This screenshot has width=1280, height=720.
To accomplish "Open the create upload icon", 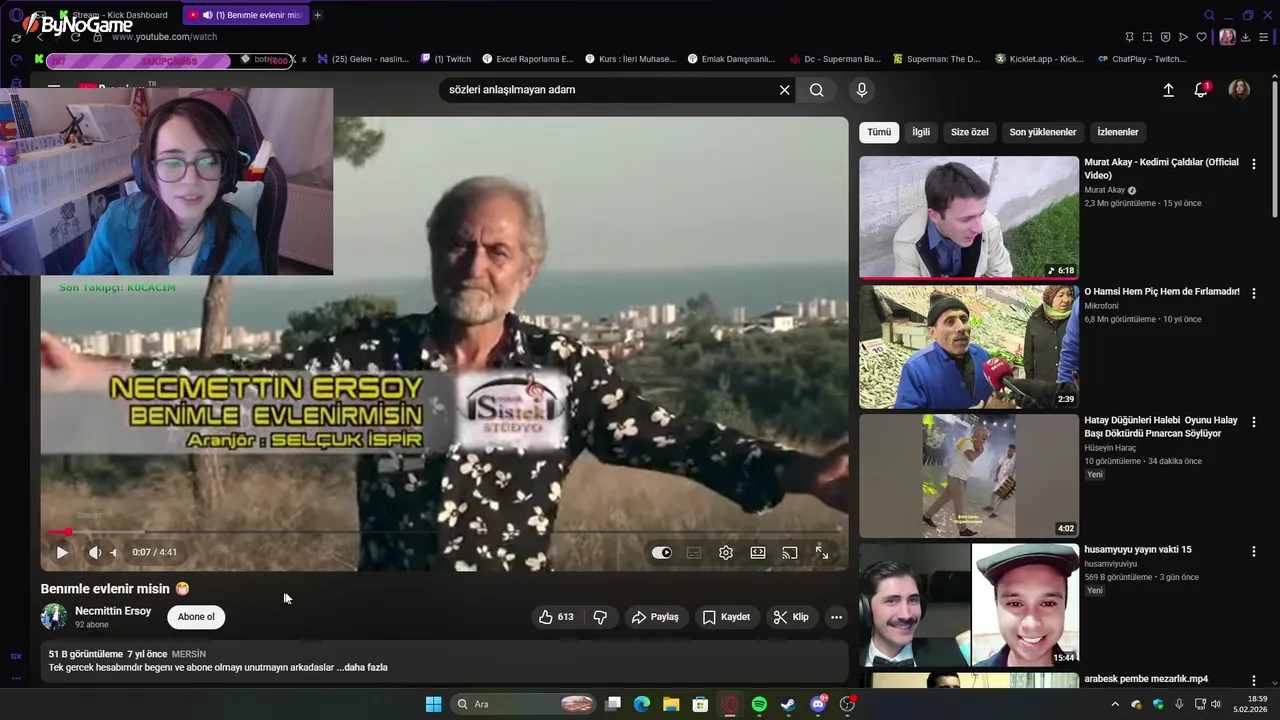I will click(1168, 90).
